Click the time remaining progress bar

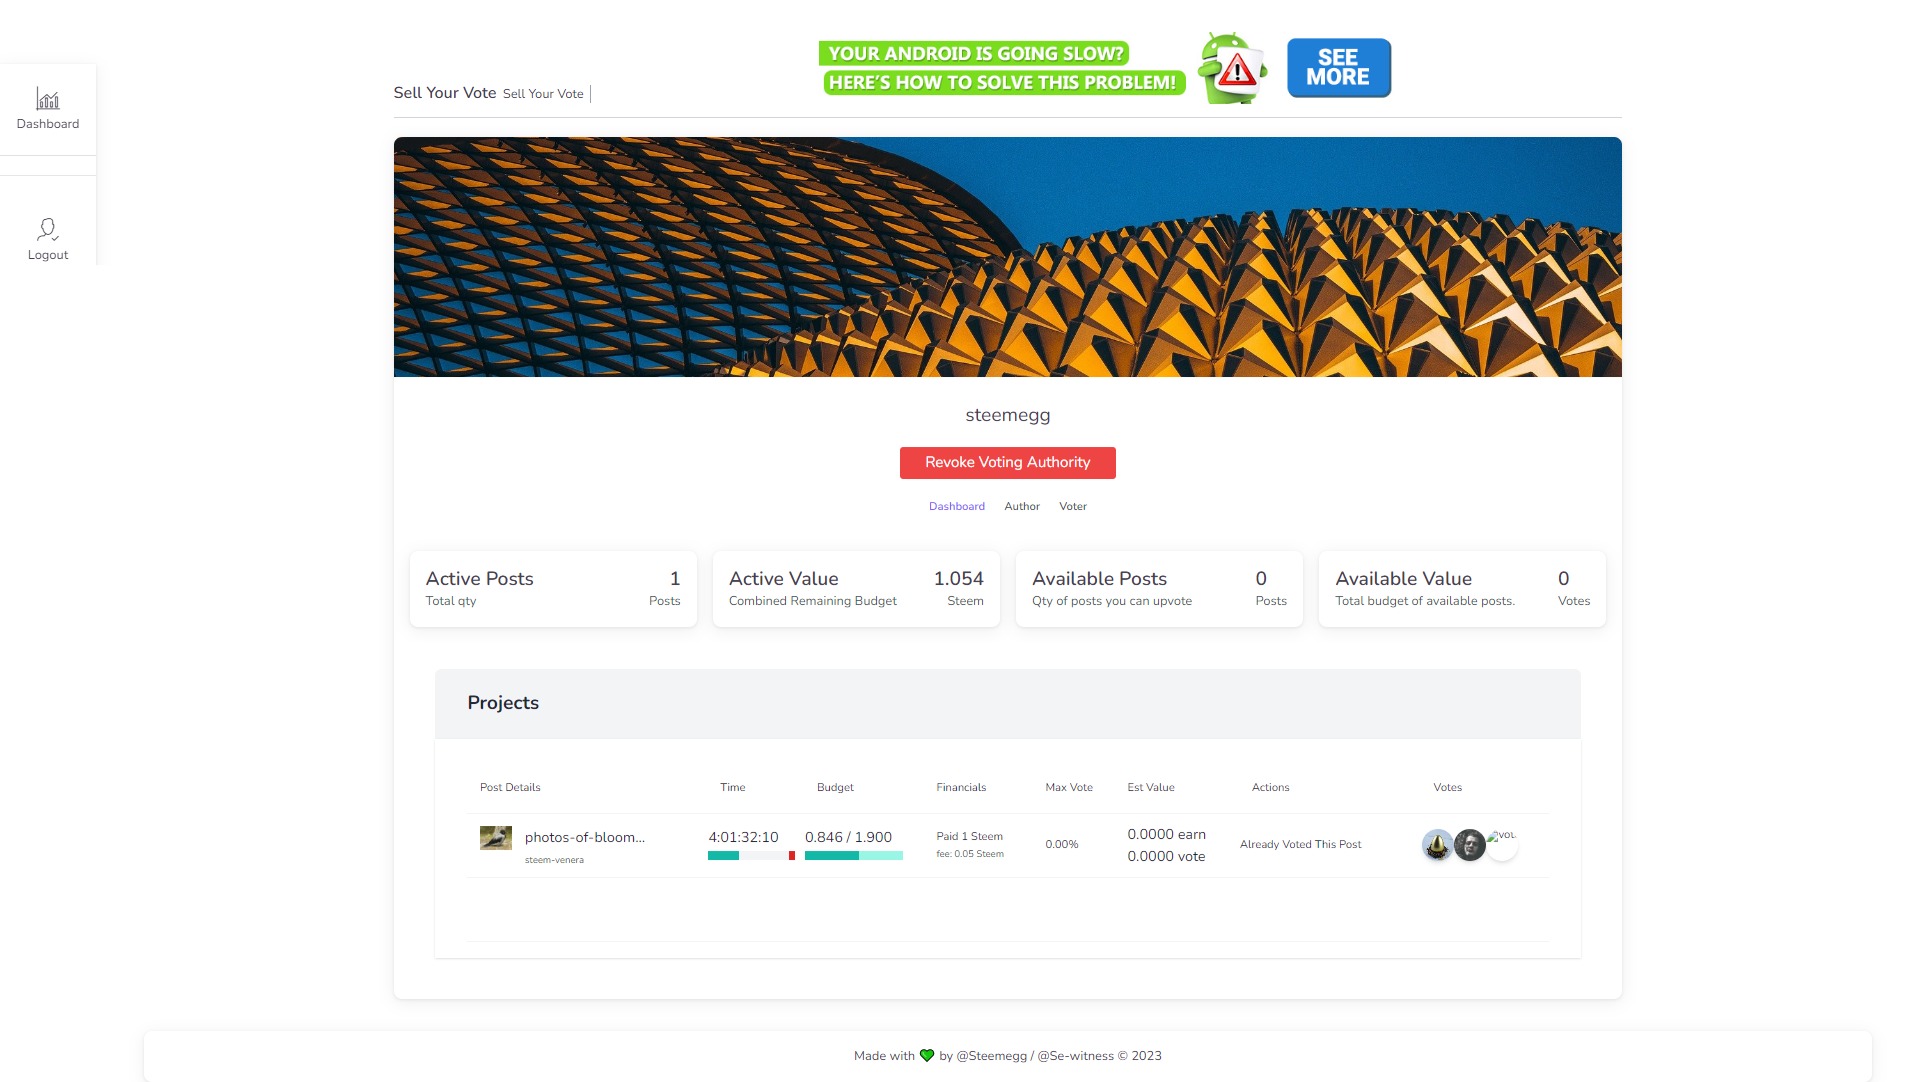coord(751,856)
